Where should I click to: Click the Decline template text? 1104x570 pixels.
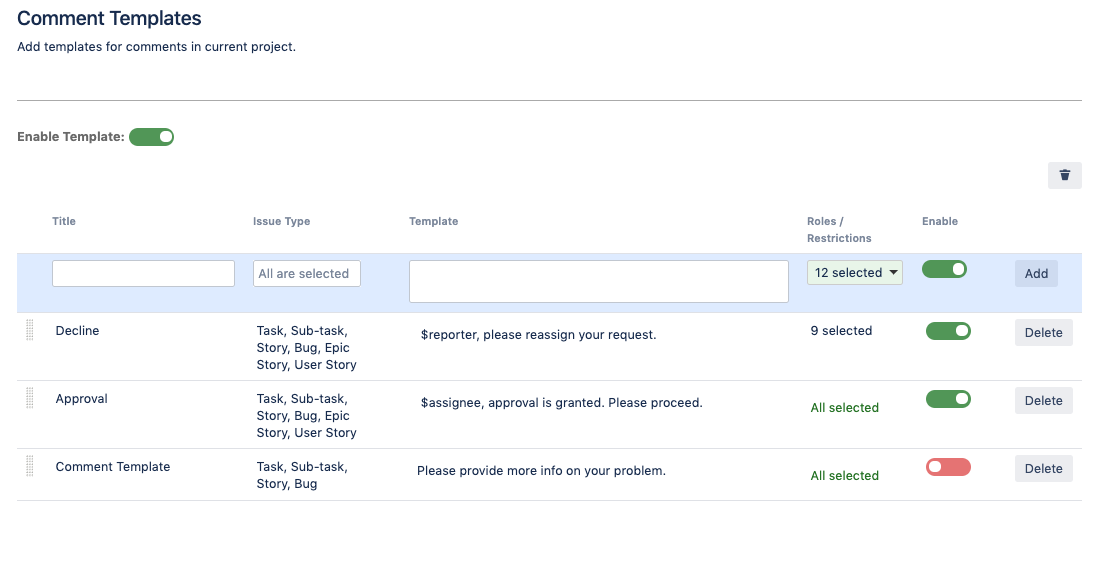[x=539, y=335]
